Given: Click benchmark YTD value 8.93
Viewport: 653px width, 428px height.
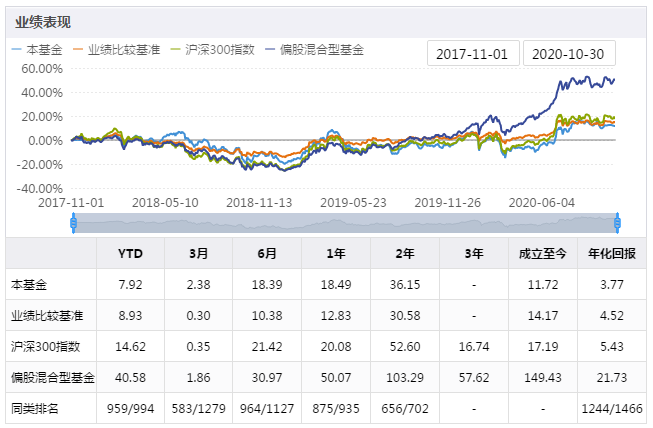Looking at the screenshot, I should pos(130,316).
